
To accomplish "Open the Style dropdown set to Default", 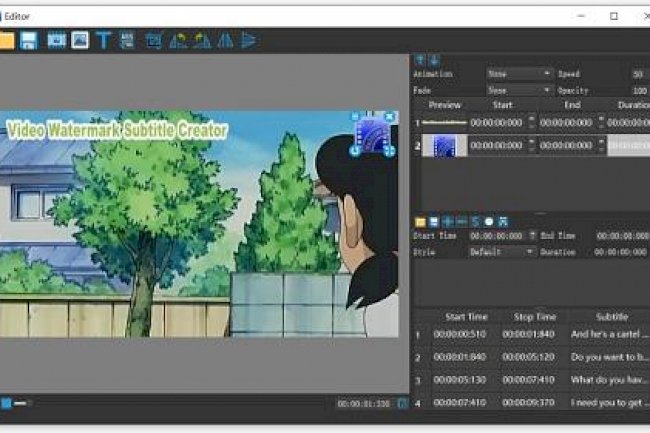I will [501, 252].
